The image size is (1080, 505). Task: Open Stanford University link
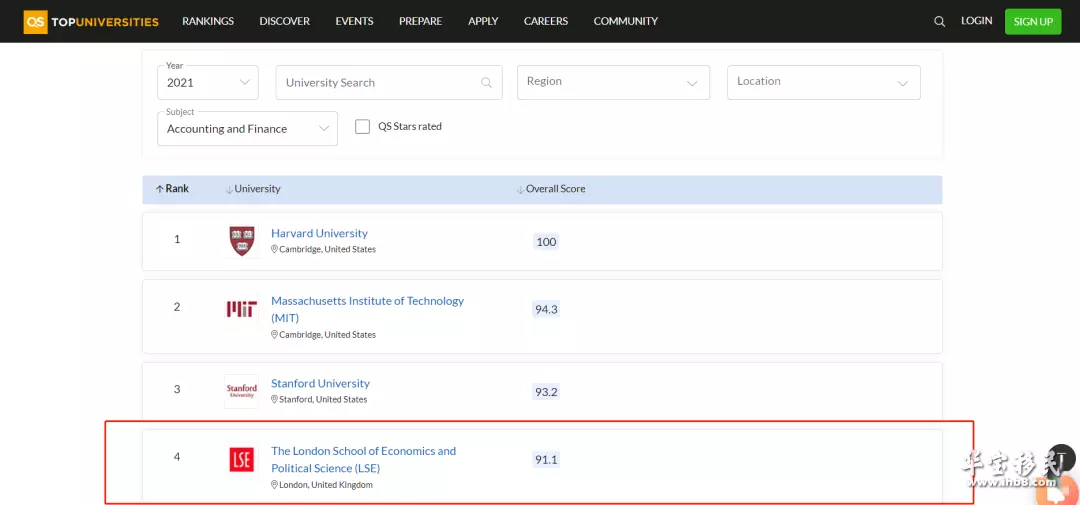pyautogui.click(x=320, y=384)
